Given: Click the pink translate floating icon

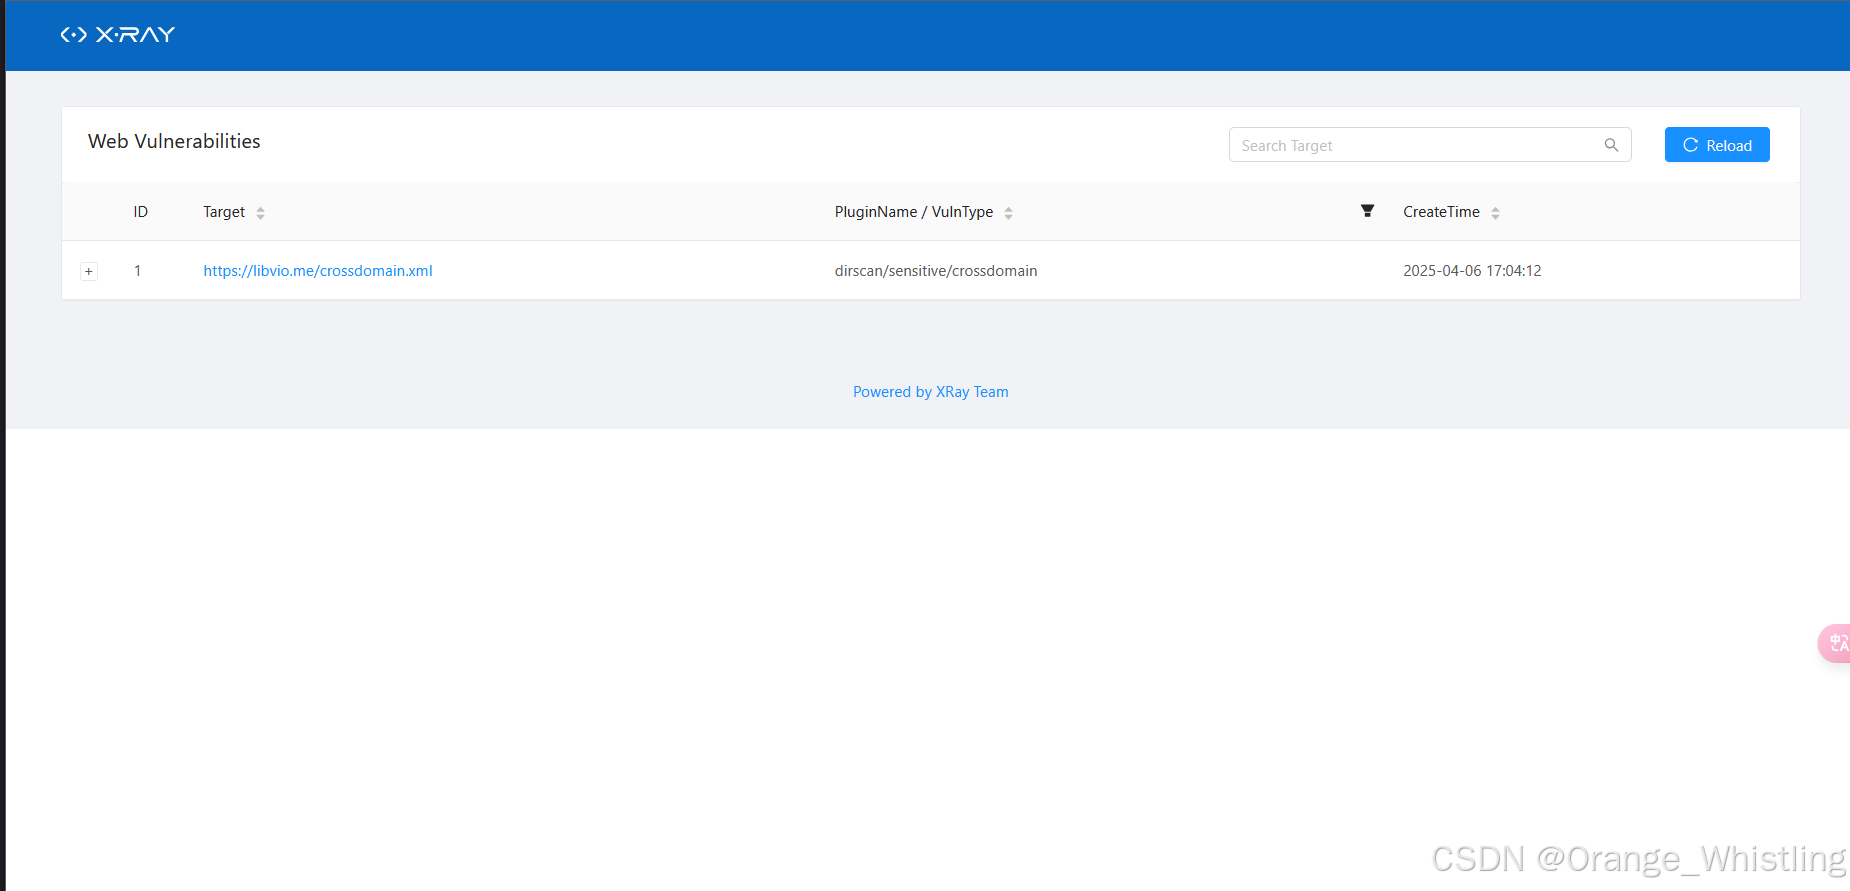Looking at the screenshot, I should click(1835, 643).
